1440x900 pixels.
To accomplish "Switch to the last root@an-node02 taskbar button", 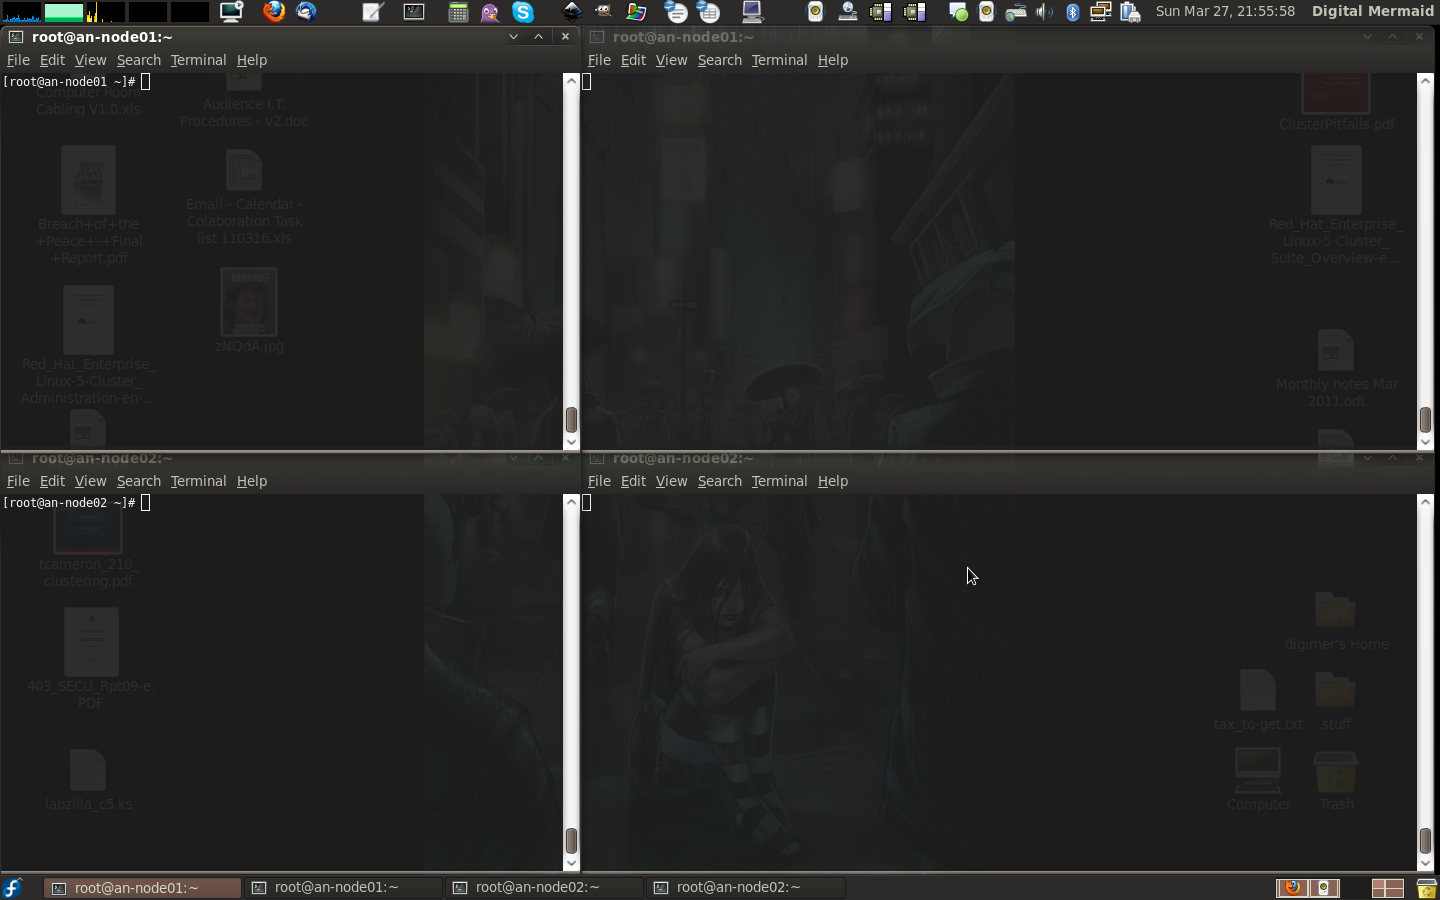I will pyautogui.click(x=745, y=888).
